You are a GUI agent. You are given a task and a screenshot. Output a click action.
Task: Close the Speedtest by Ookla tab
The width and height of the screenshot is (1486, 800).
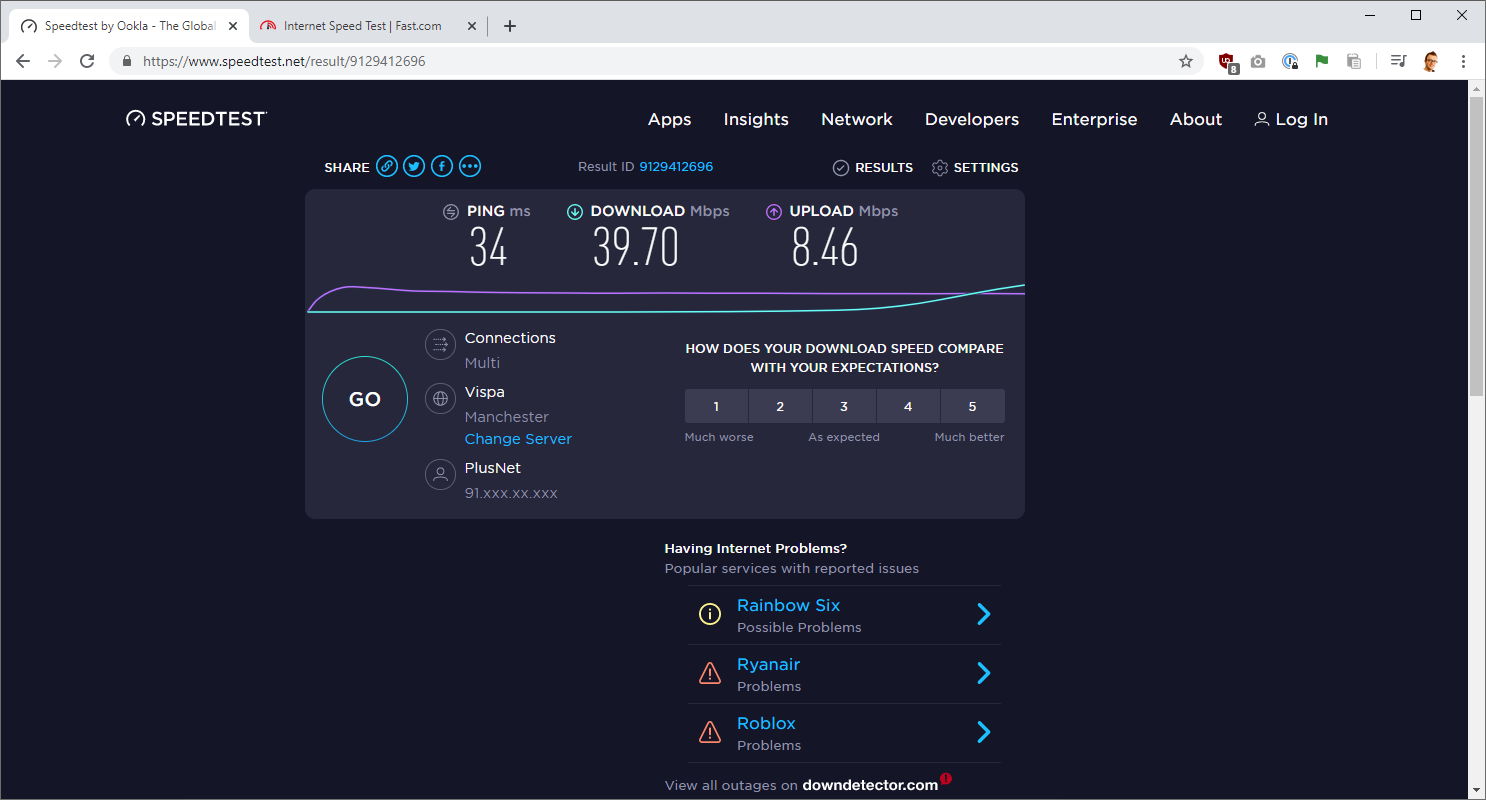(233, 26)
